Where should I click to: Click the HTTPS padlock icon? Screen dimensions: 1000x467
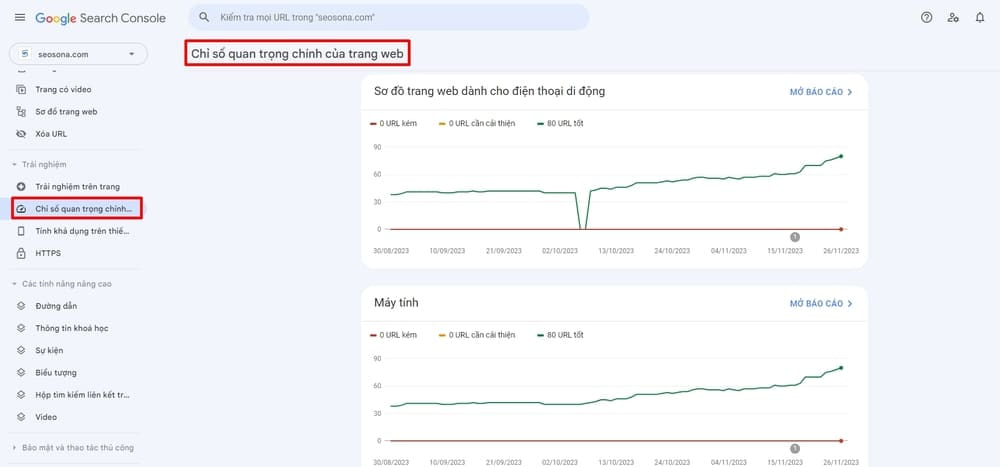click(x=21, y=253)
